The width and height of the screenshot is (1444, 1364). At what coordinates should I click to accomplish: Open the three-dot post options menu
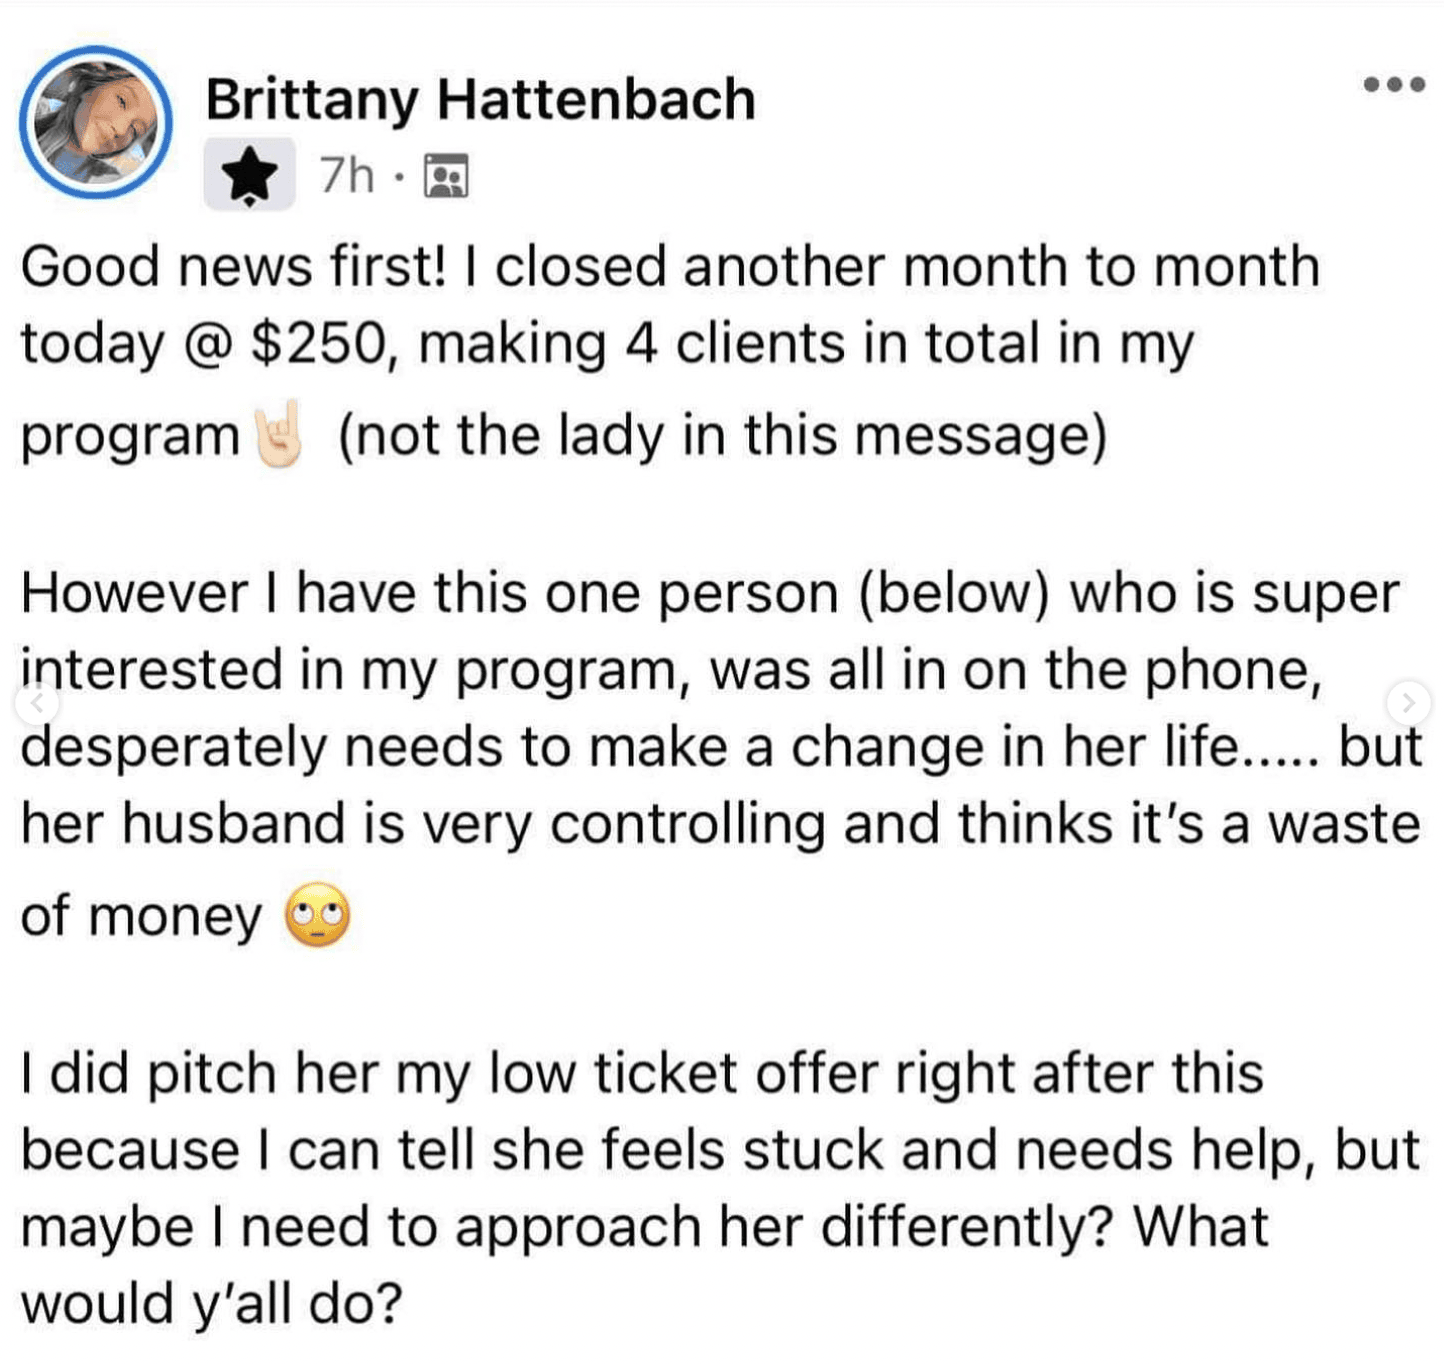(x=1394, y=84)
